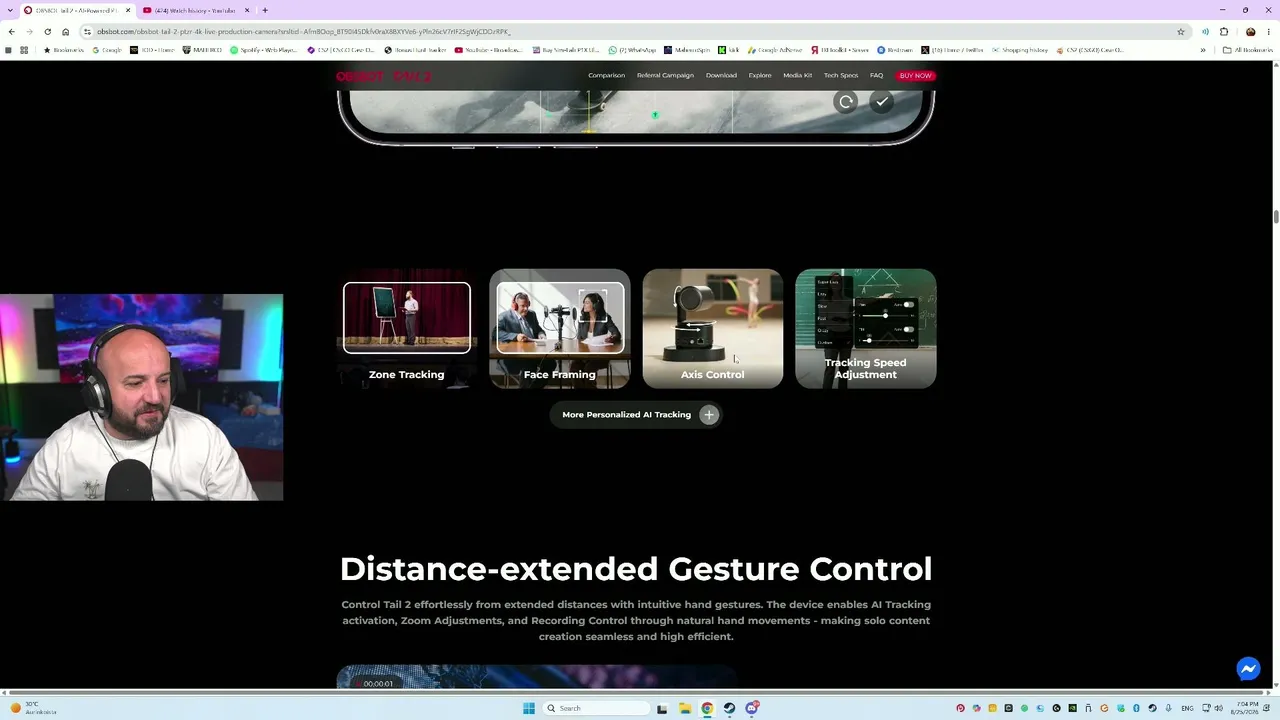Go back using the browser back arrow
The height and width of the screenshot is (720, 1280).
[x=11, y=32]
